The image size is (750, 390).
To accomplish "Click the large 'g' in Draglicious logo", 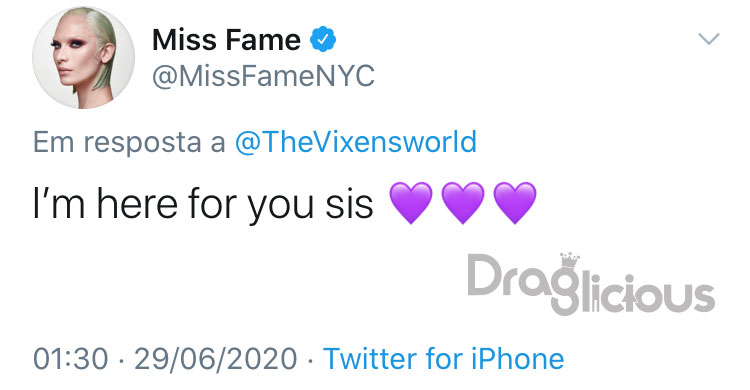I will 564,291.
